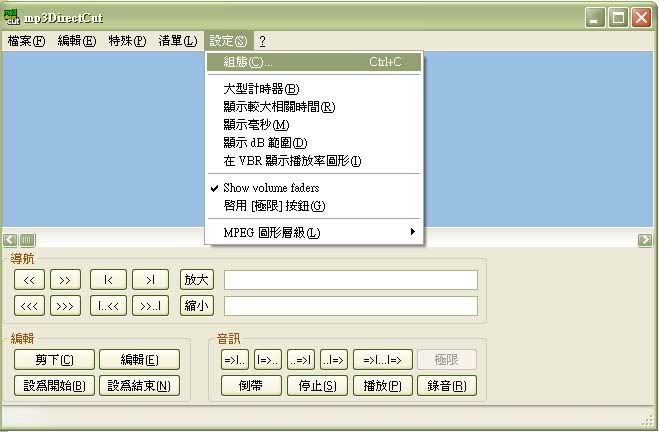The height and width of the screenshot is (432, 659).
Task: Open the 清單(L) list menu
Action: click(x=177, y=41)
